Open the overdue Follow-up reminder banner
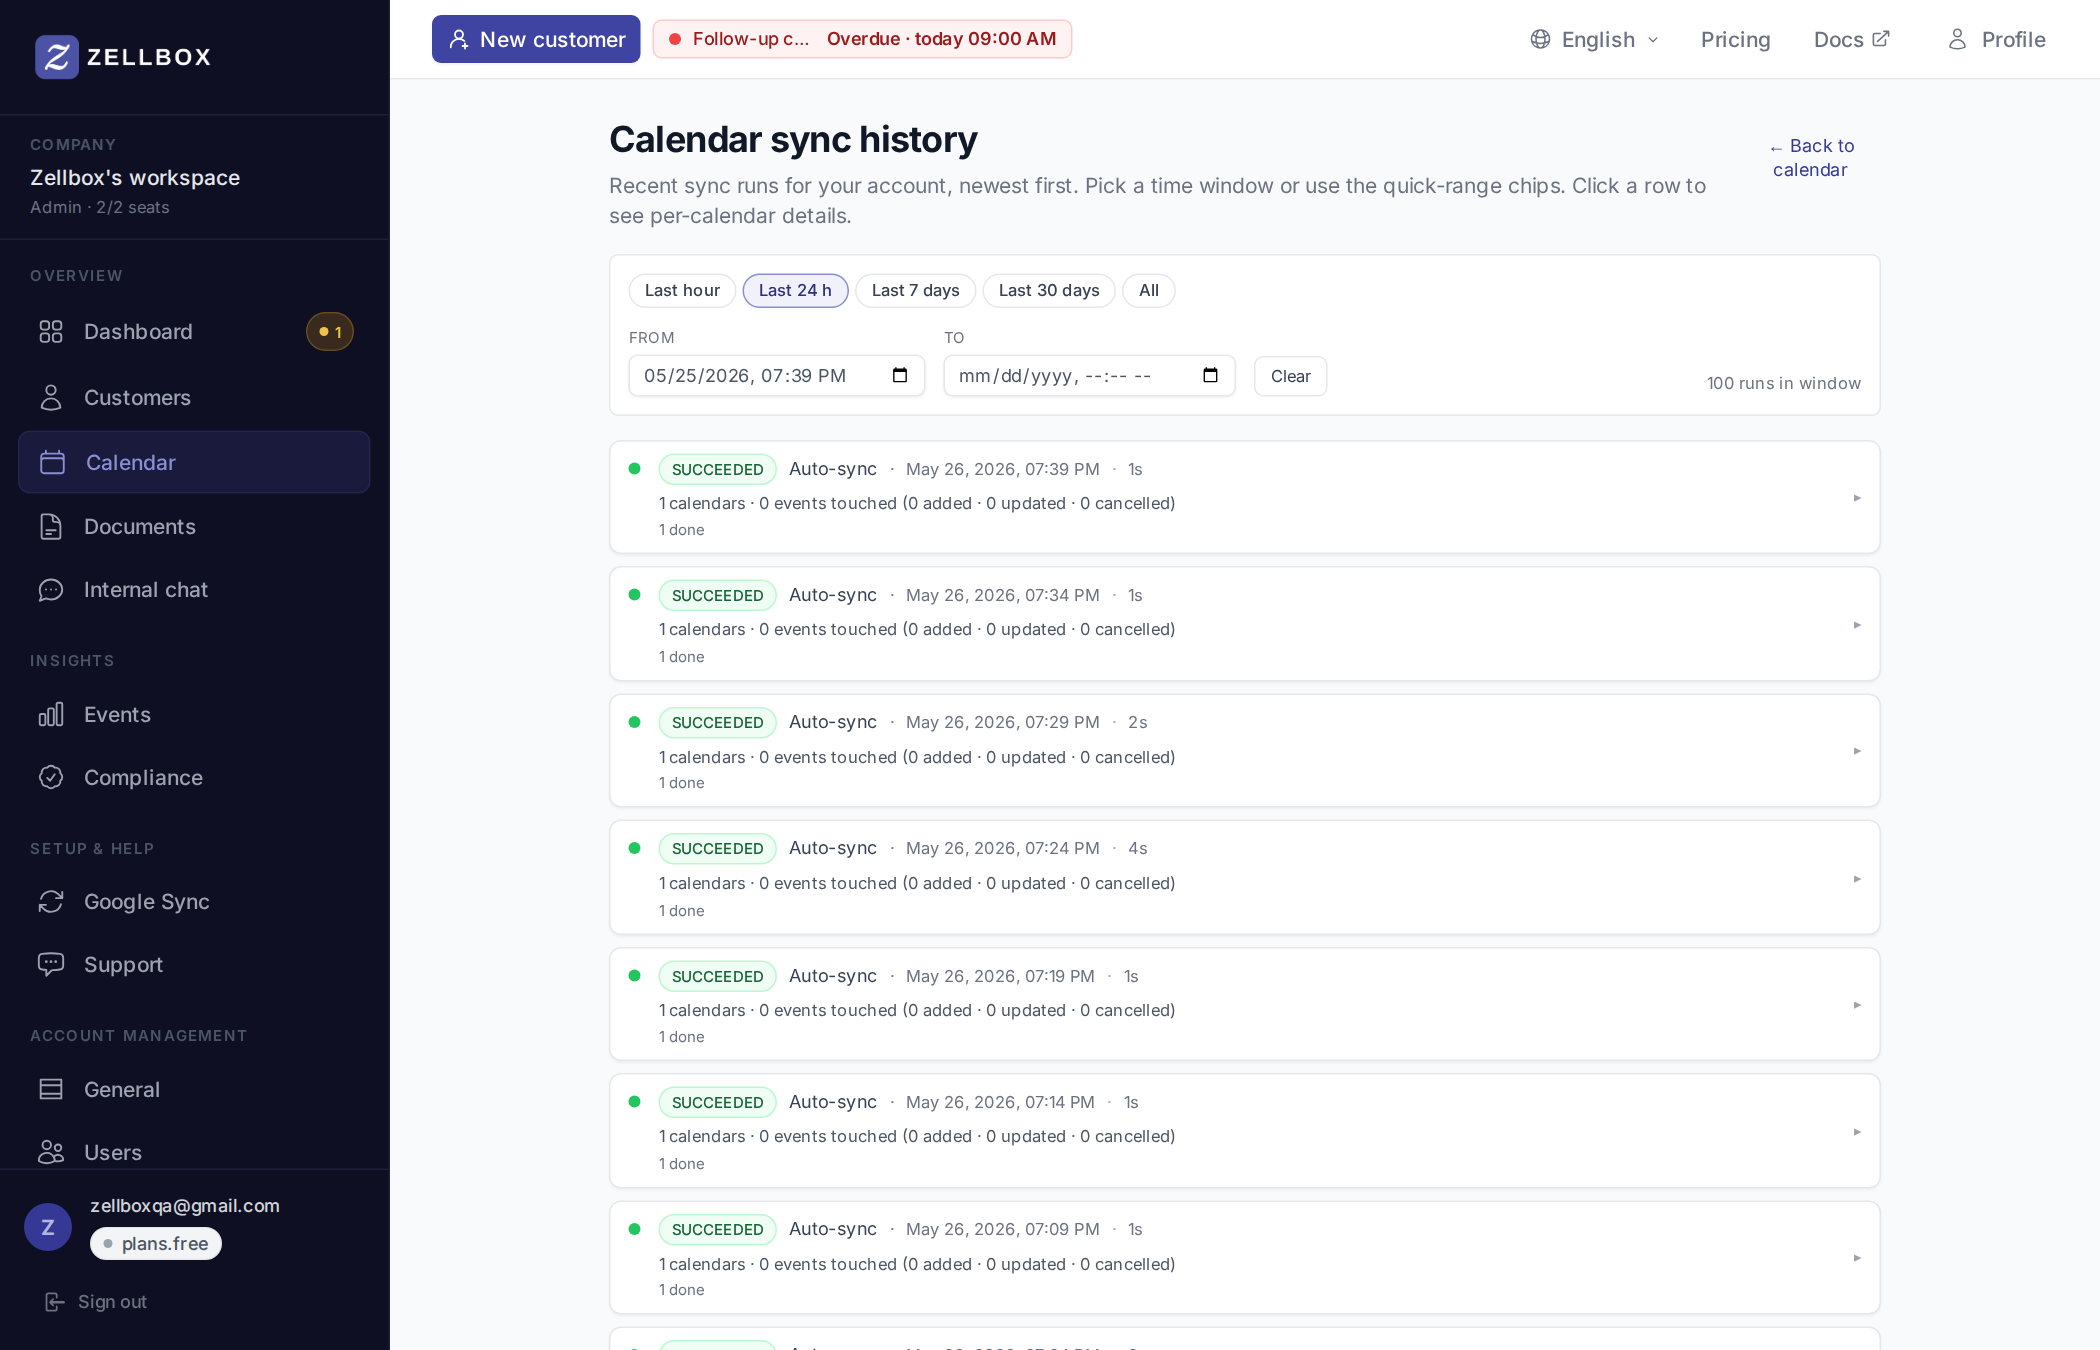2100x1350 pixels. (862, 39)
